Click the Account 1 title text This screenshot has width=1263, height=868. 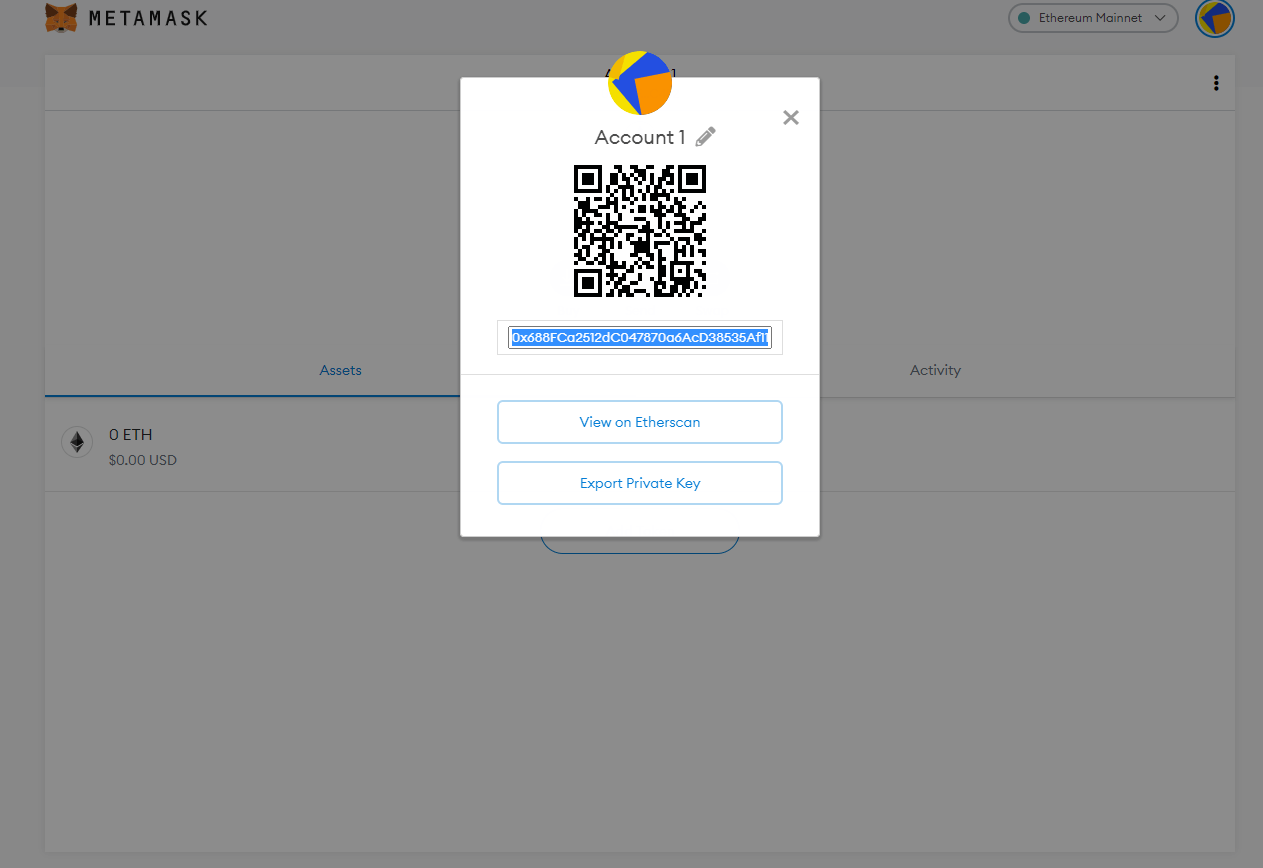640,137
